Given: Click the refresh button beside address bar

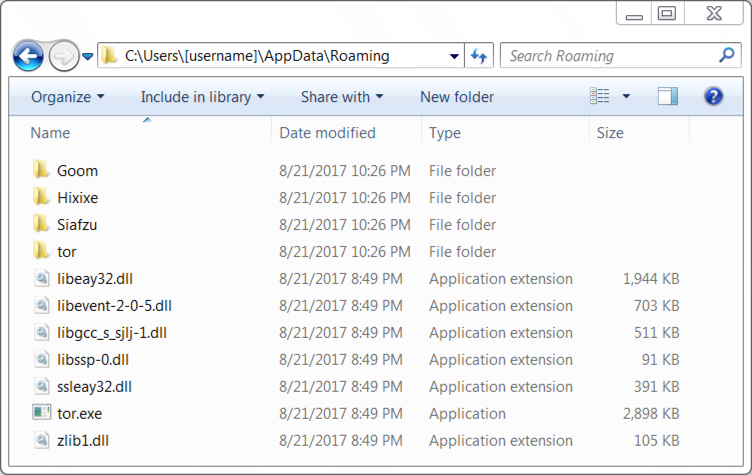Looking at the screenshot, I should pyautogui.click(x=479, y=56).
